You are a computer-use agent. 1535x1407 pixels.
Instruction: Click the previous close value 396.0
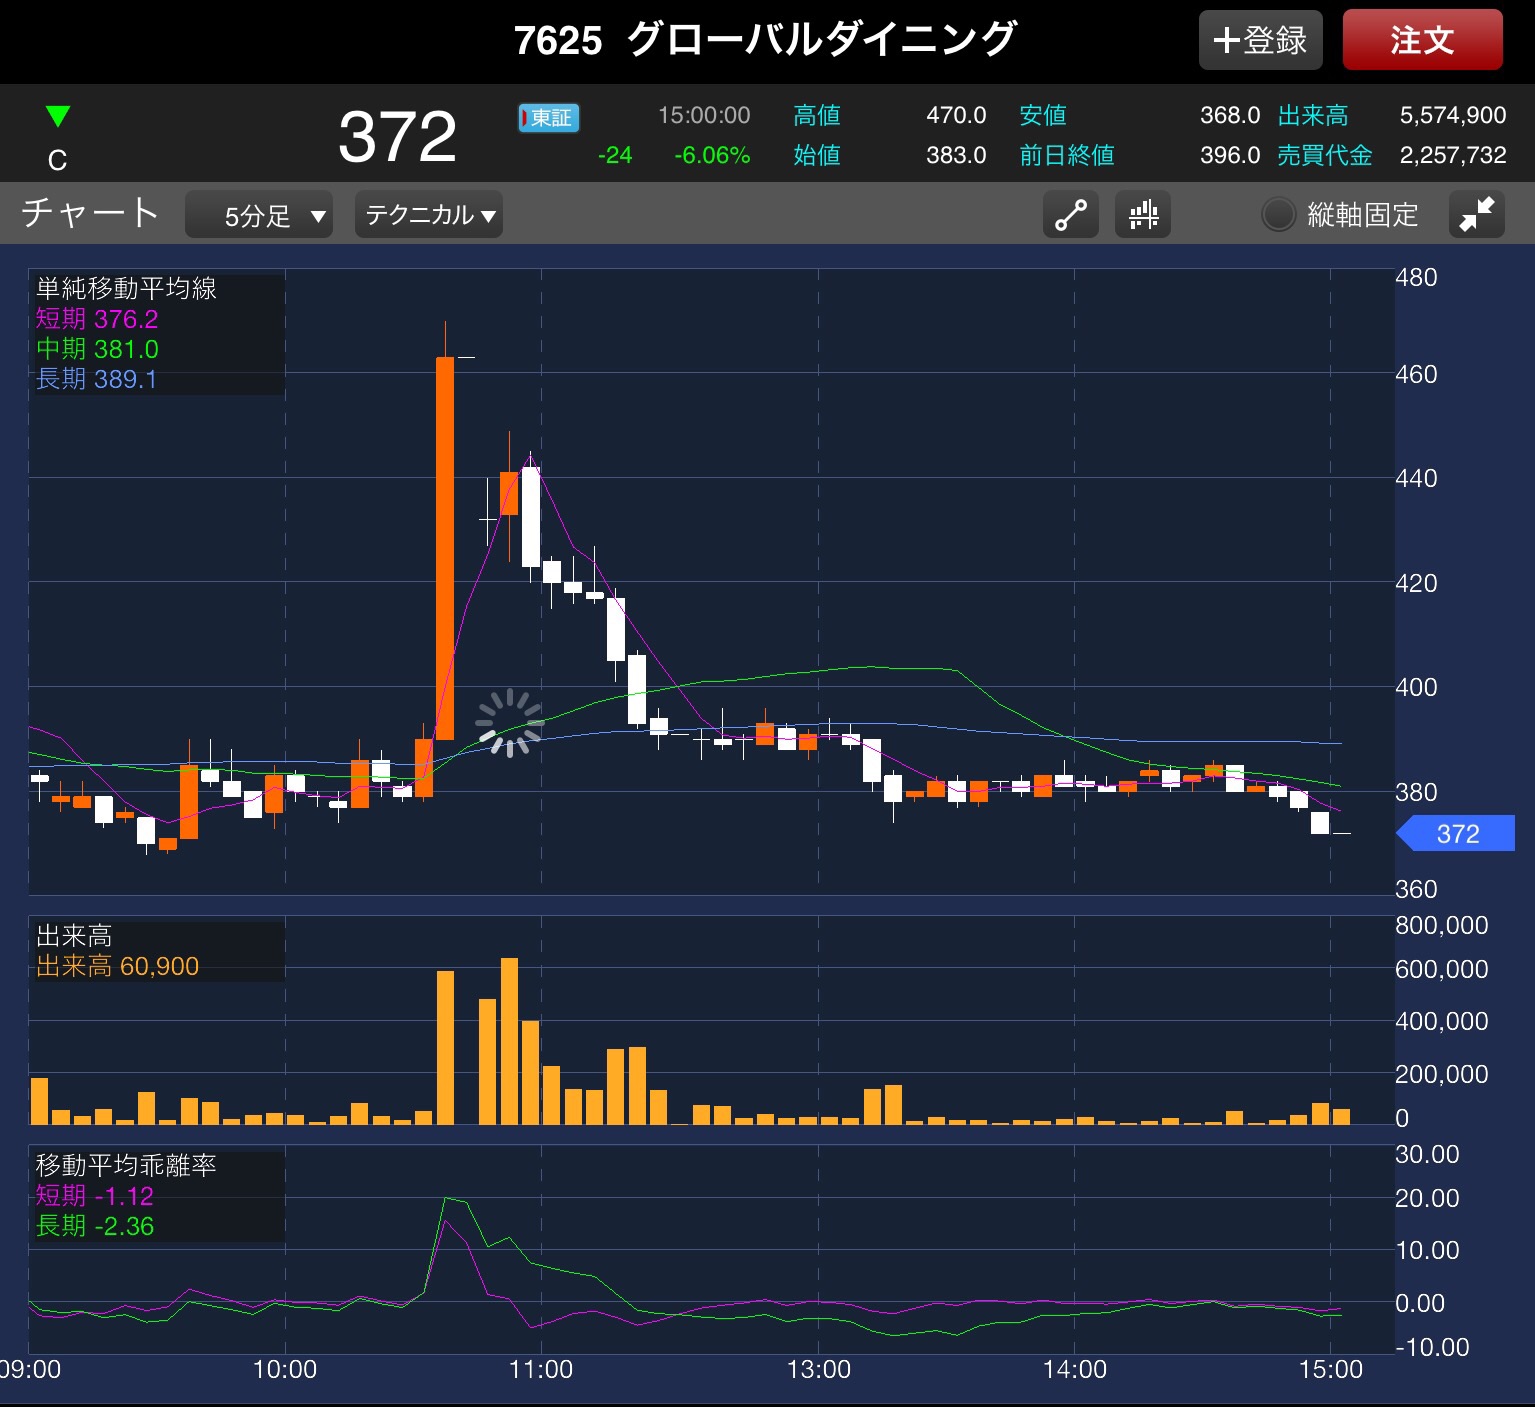(1230, 156)
